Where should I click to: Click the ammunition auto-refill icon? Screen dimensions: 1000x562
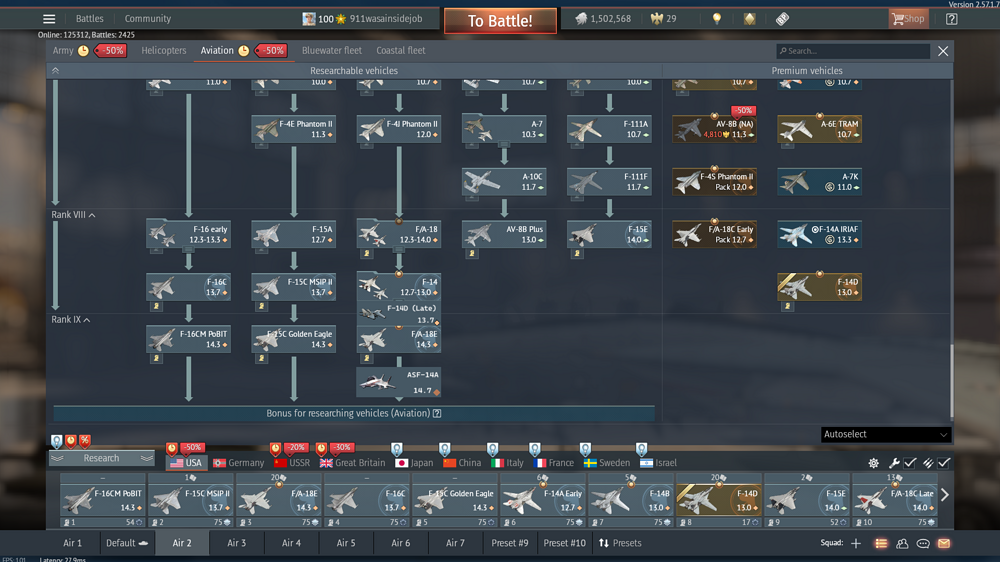coord(928,463)
